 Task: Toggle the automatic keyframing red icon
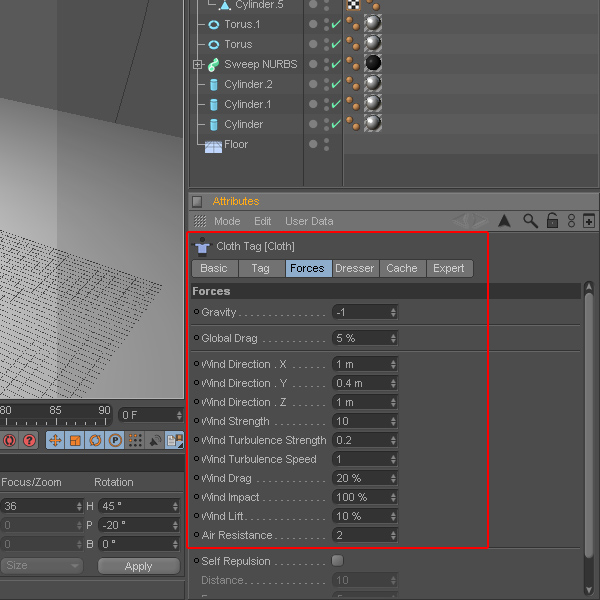pyautogui.click(x=9, y=440)
